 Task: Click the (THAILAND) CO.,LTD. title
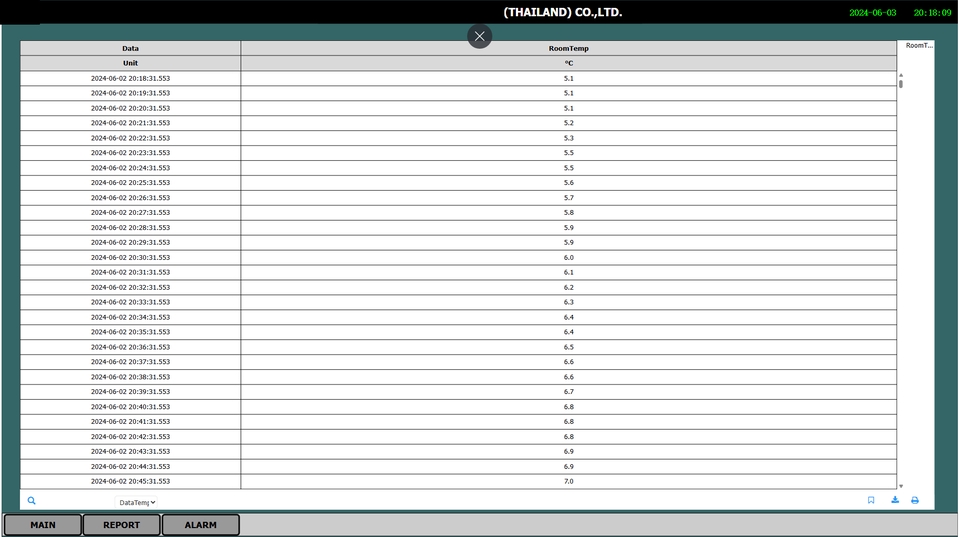click(562, 12)
